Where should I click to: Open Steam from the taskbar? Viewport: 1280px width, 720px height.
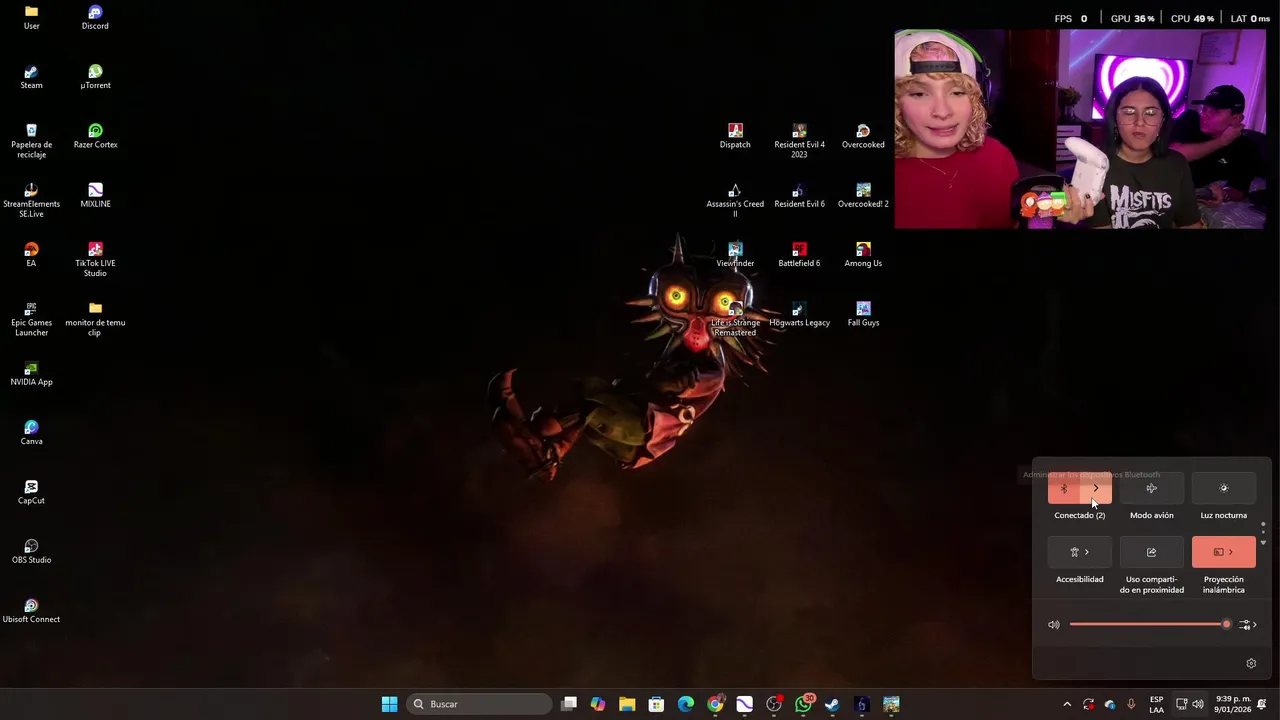(x=832, y=704)
